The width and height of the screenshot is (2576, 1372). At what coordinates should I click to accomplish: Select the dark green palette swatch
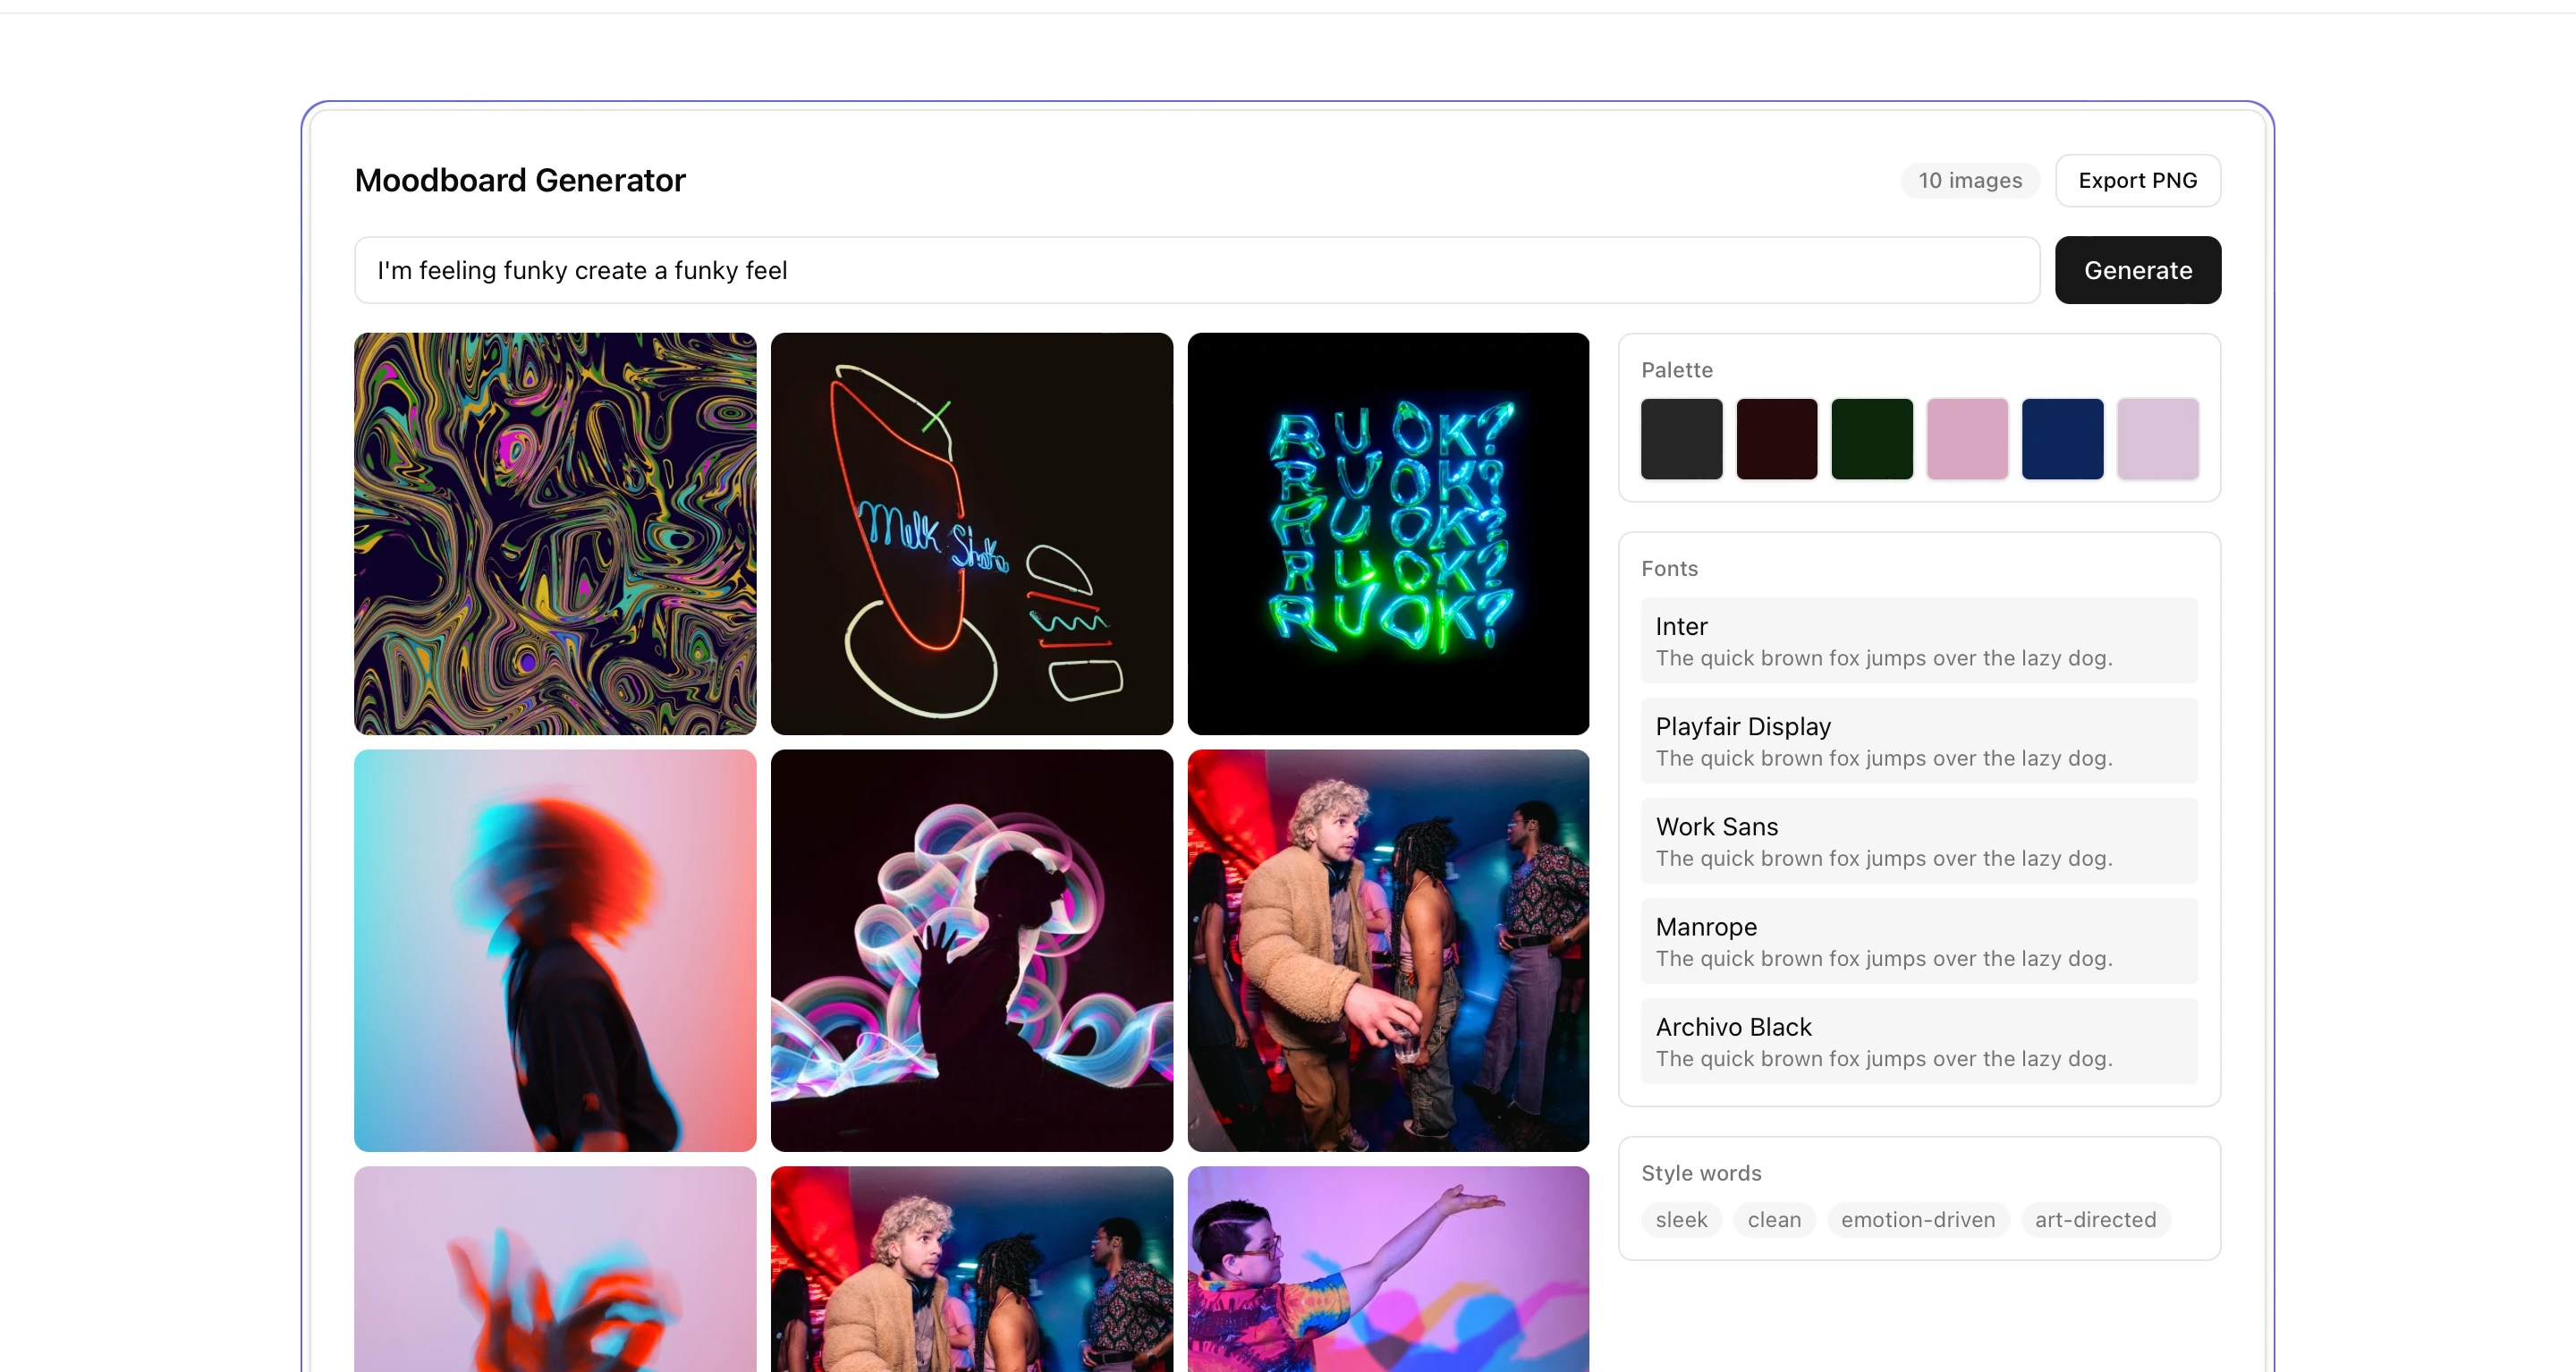(1871, 439)
